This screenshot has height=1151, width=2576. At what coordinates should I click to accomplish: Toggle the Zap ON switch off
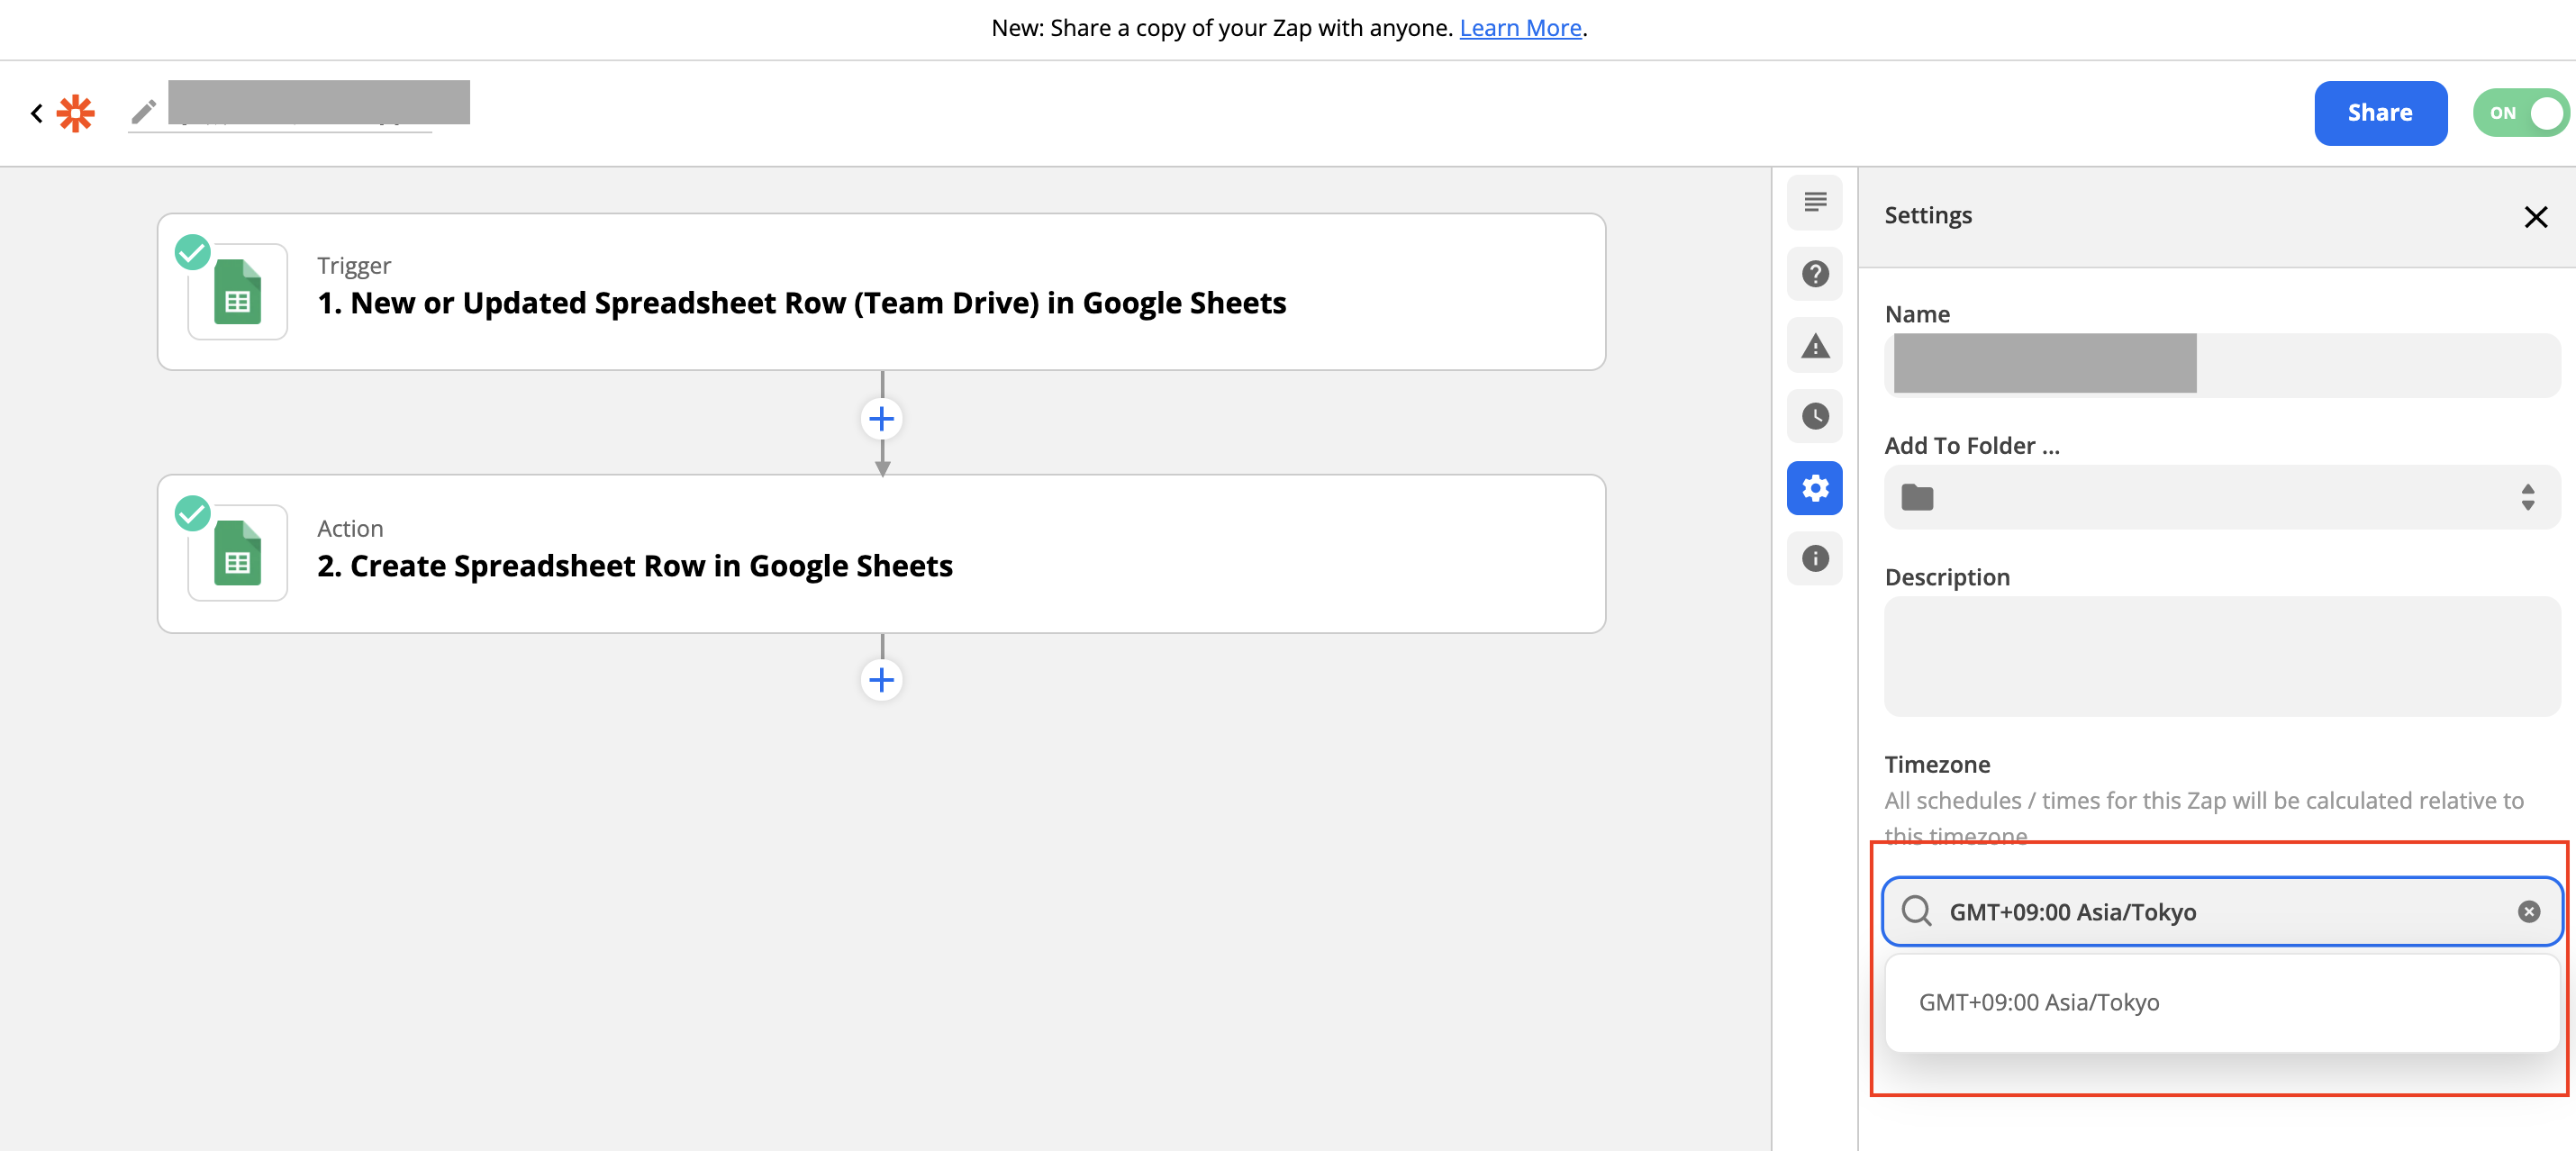pos(2520,113)
